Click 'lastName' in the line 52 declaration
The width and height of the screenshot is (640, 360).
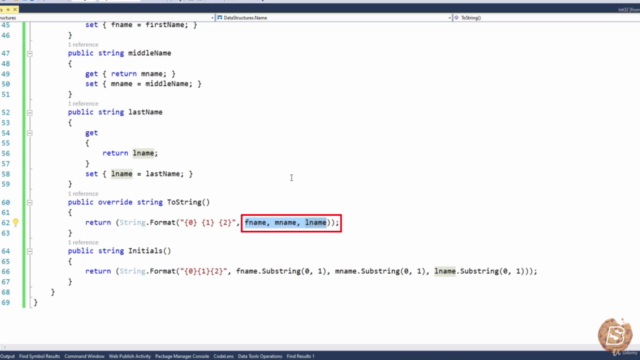[145, 112]
